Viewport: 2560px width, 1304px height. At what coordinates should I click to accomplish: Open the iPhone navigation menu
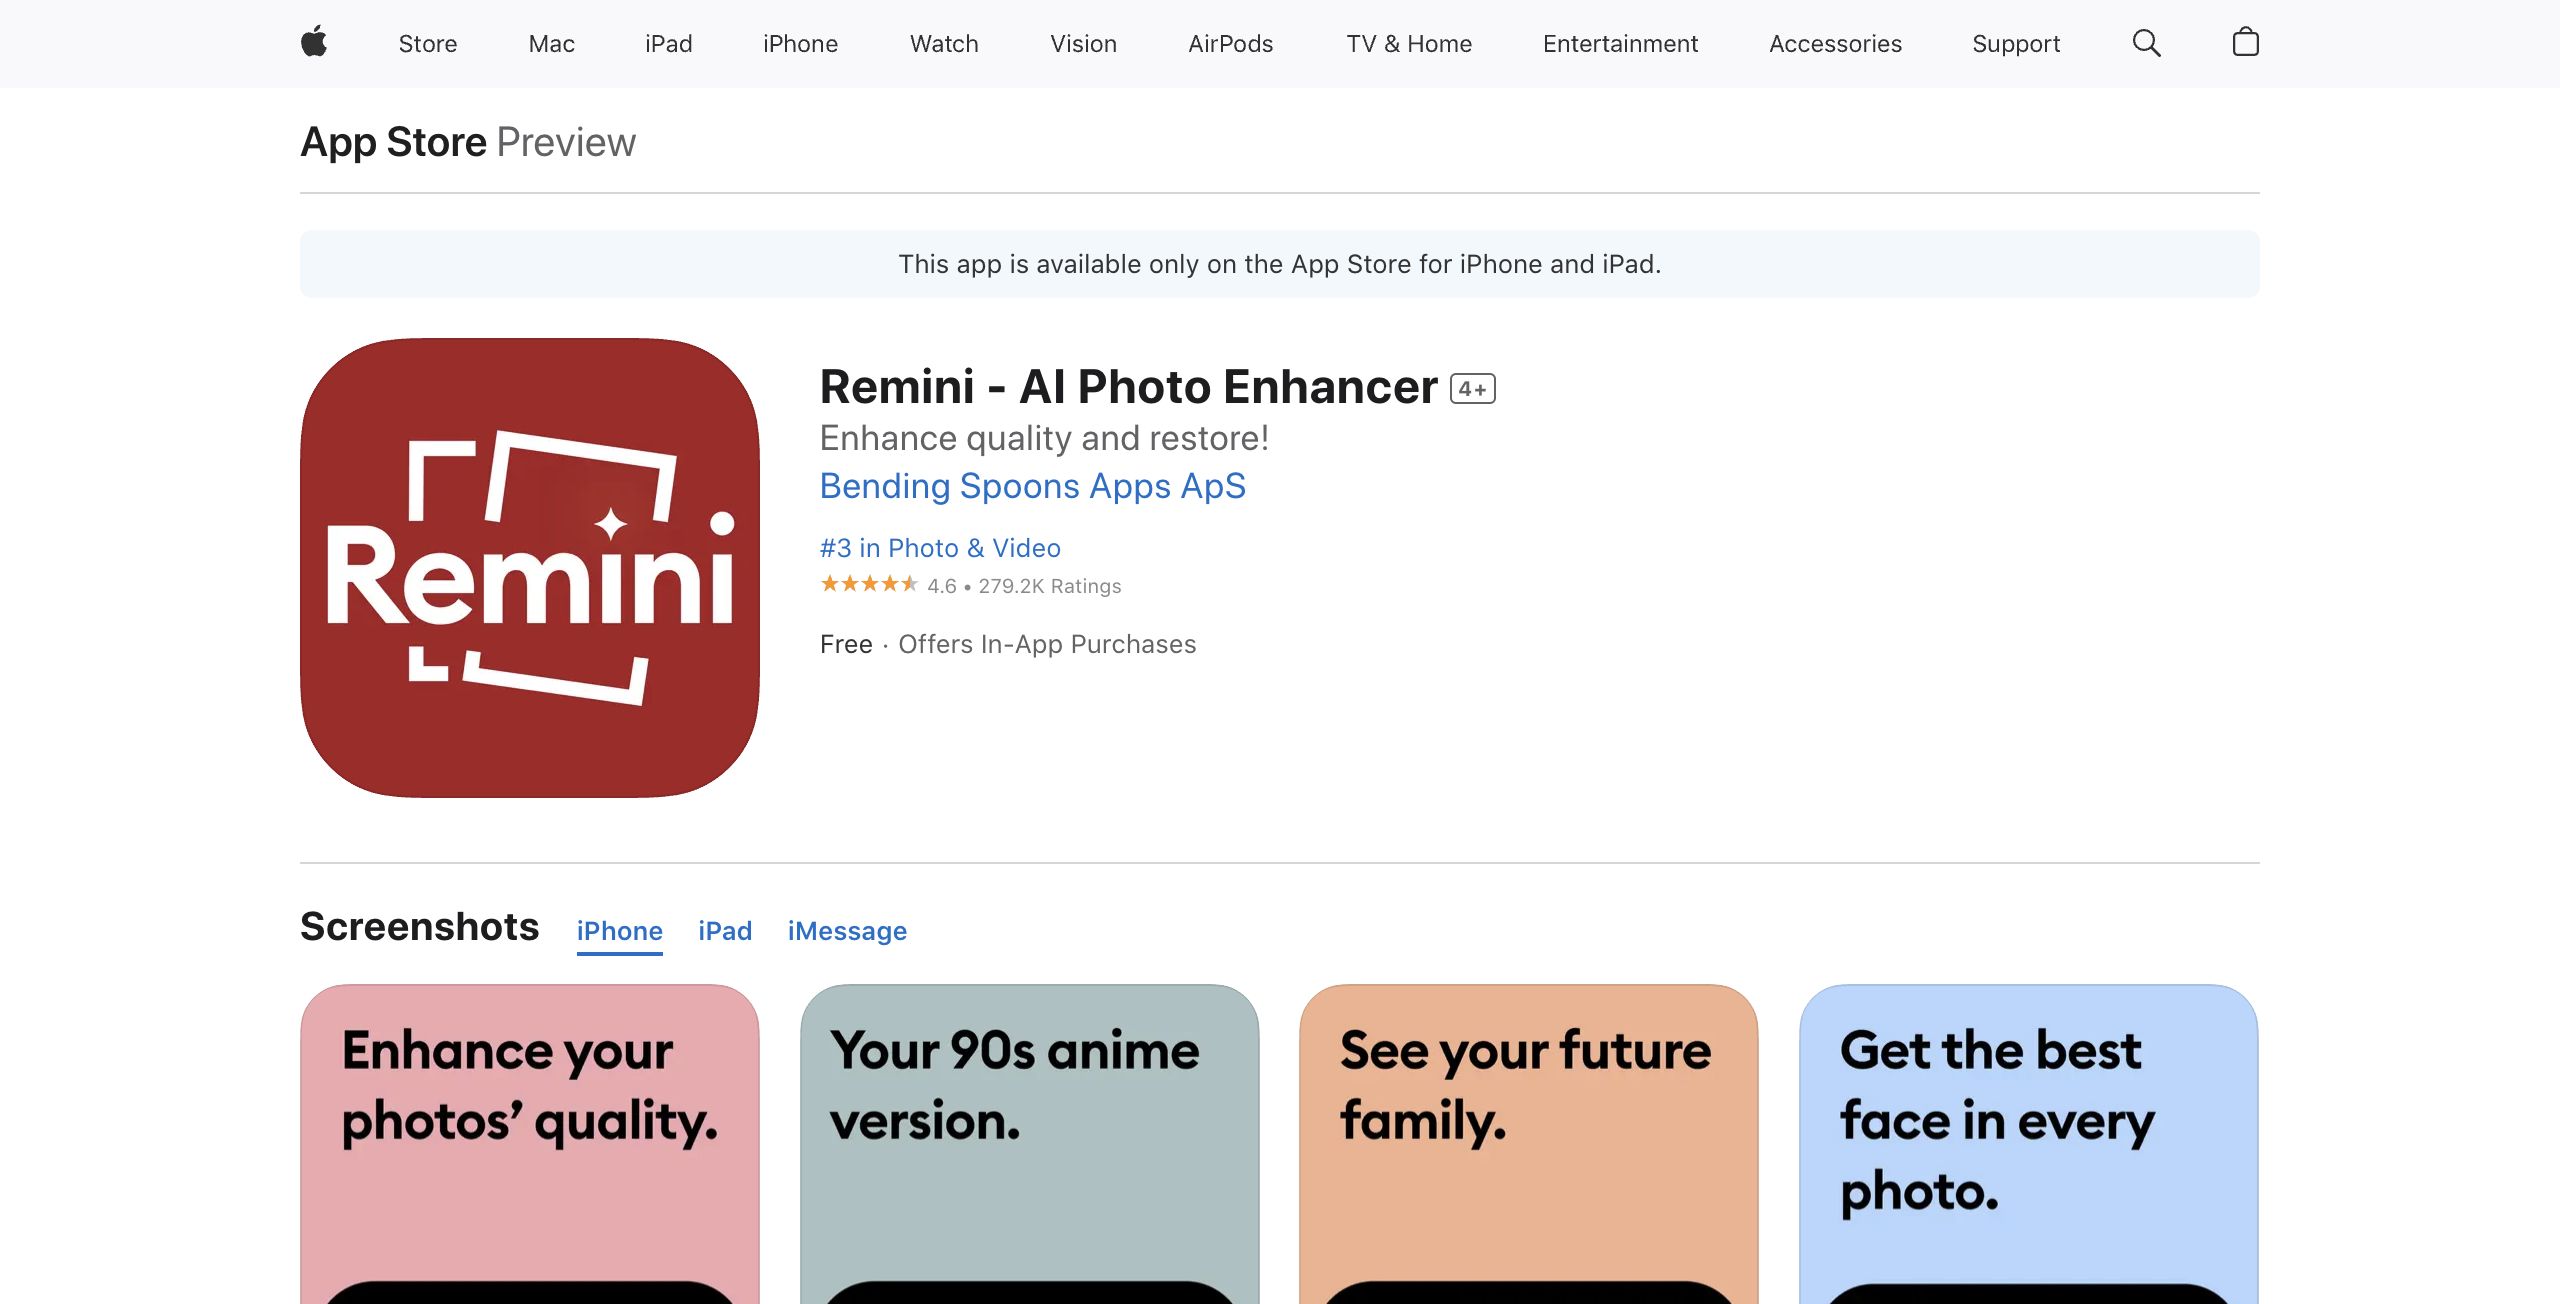(x=800, y=44)
